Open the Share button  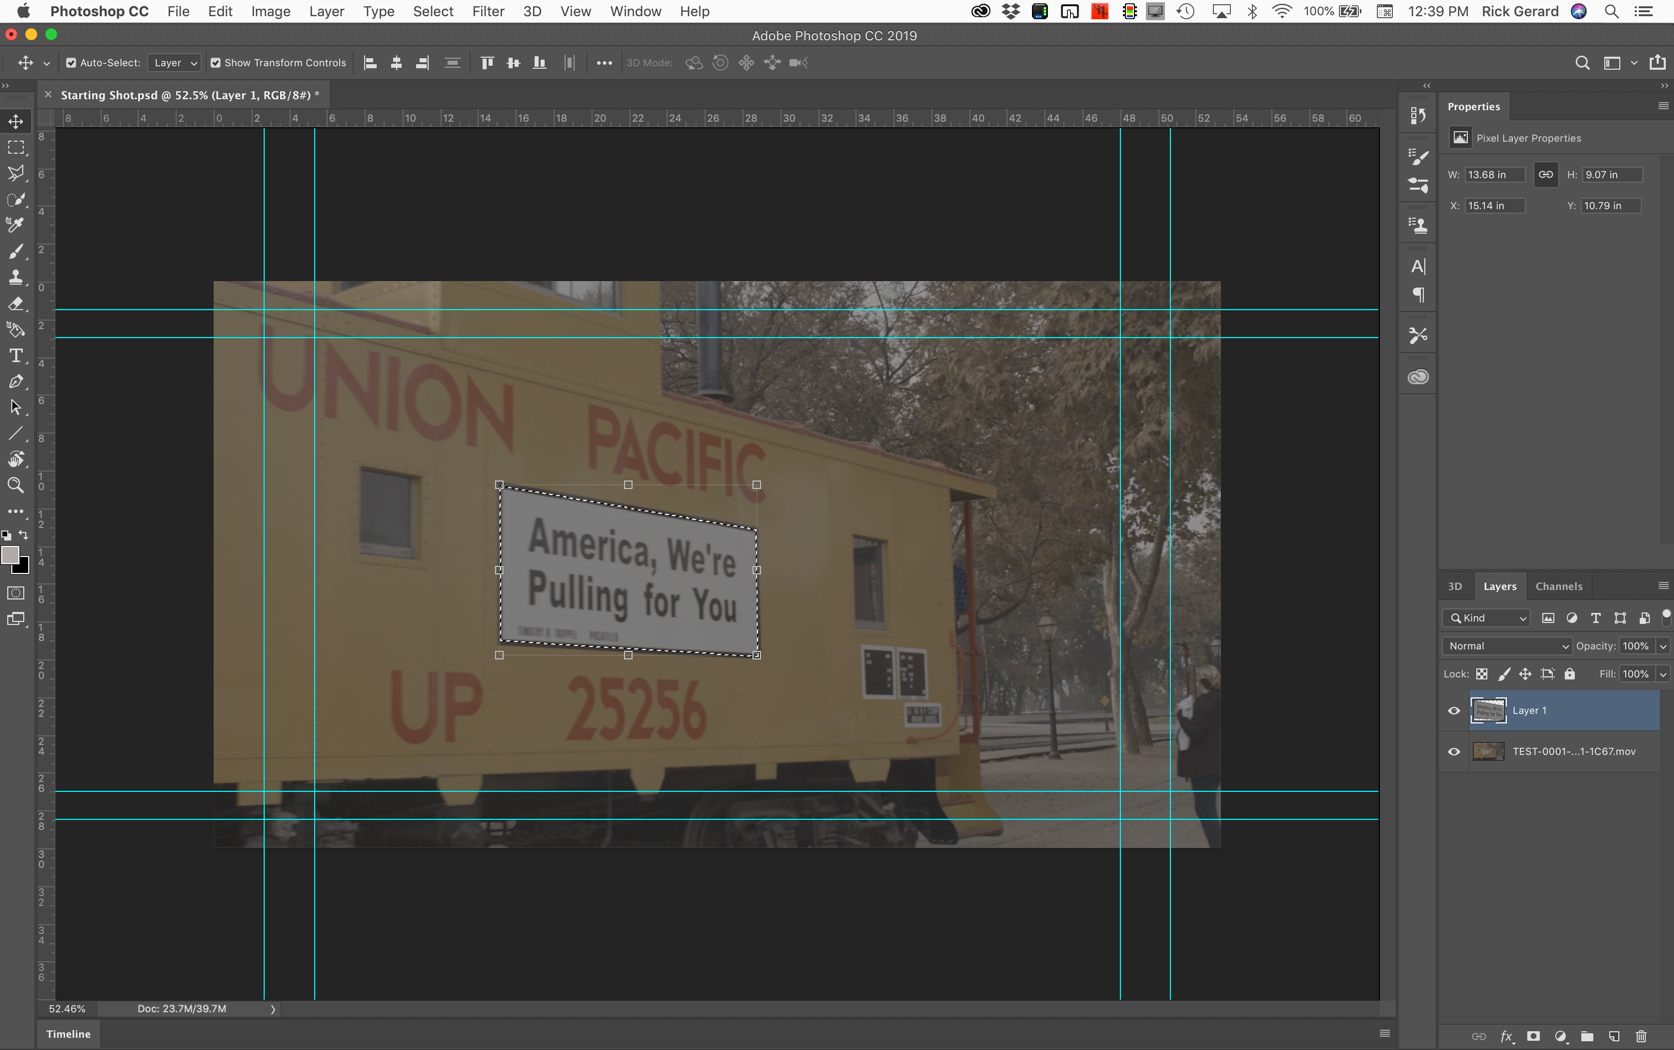tap(1657, 63)
